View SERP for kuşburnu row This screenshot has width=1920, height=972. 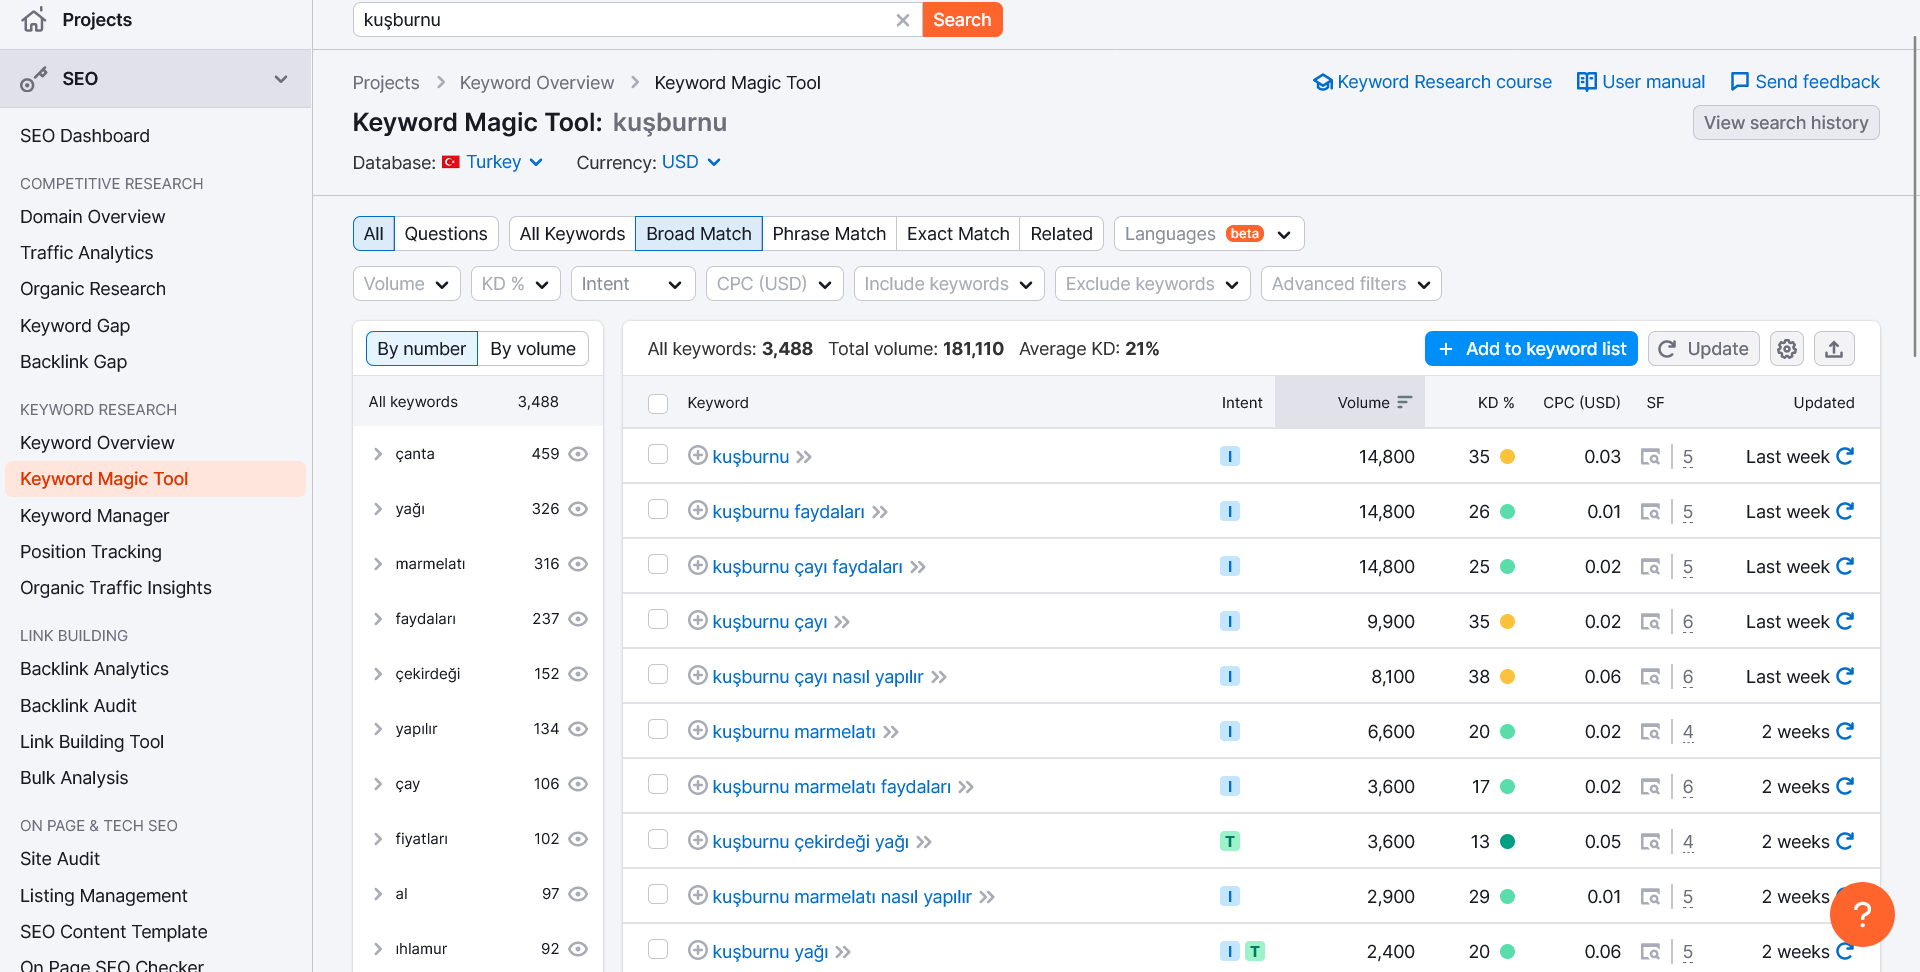click(x=1651, y=457)
